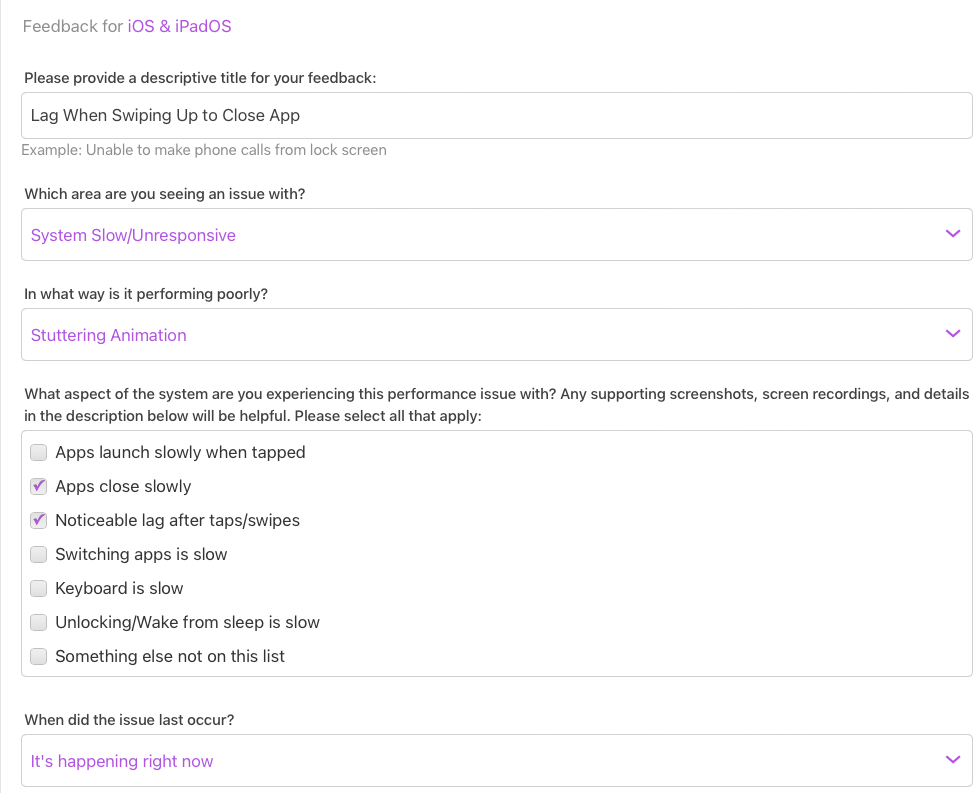Viewport: 980px width, 793px height.
Task: Uncheck the Apps close slowly checkbox
Action: 39,487
